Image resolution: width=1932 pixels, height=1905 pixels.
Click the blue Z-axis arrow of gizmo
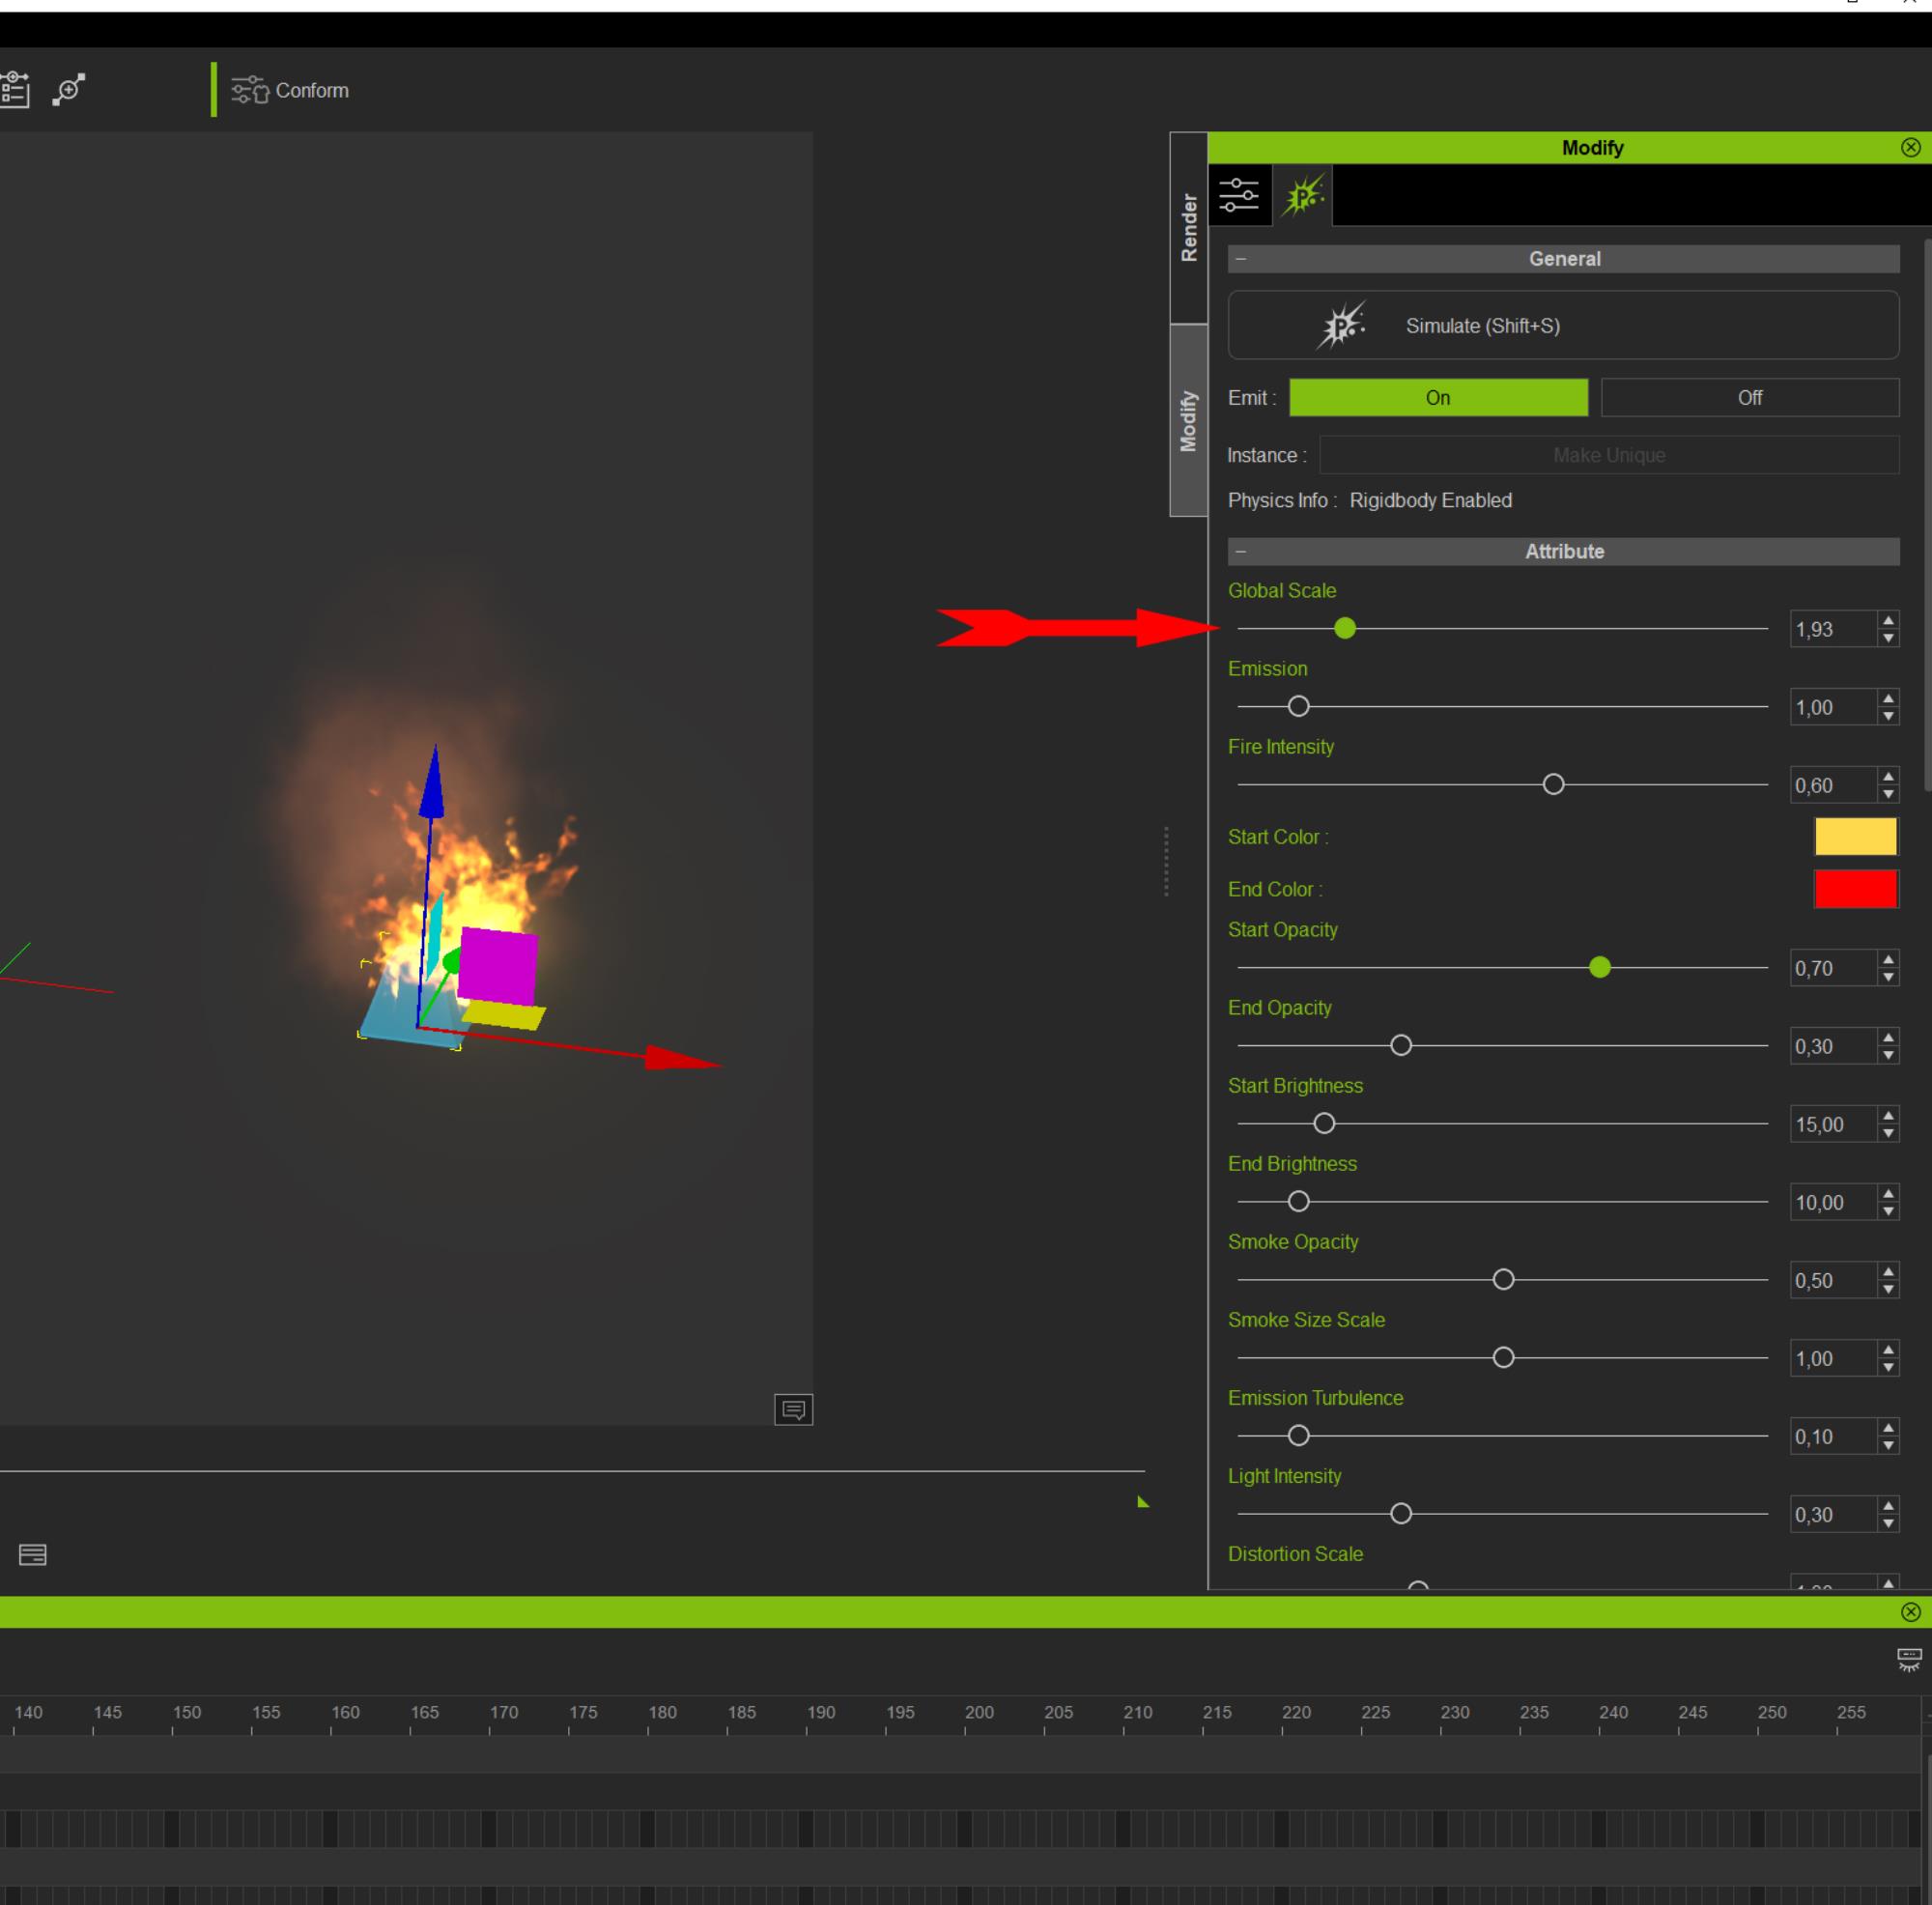(432, 782)
